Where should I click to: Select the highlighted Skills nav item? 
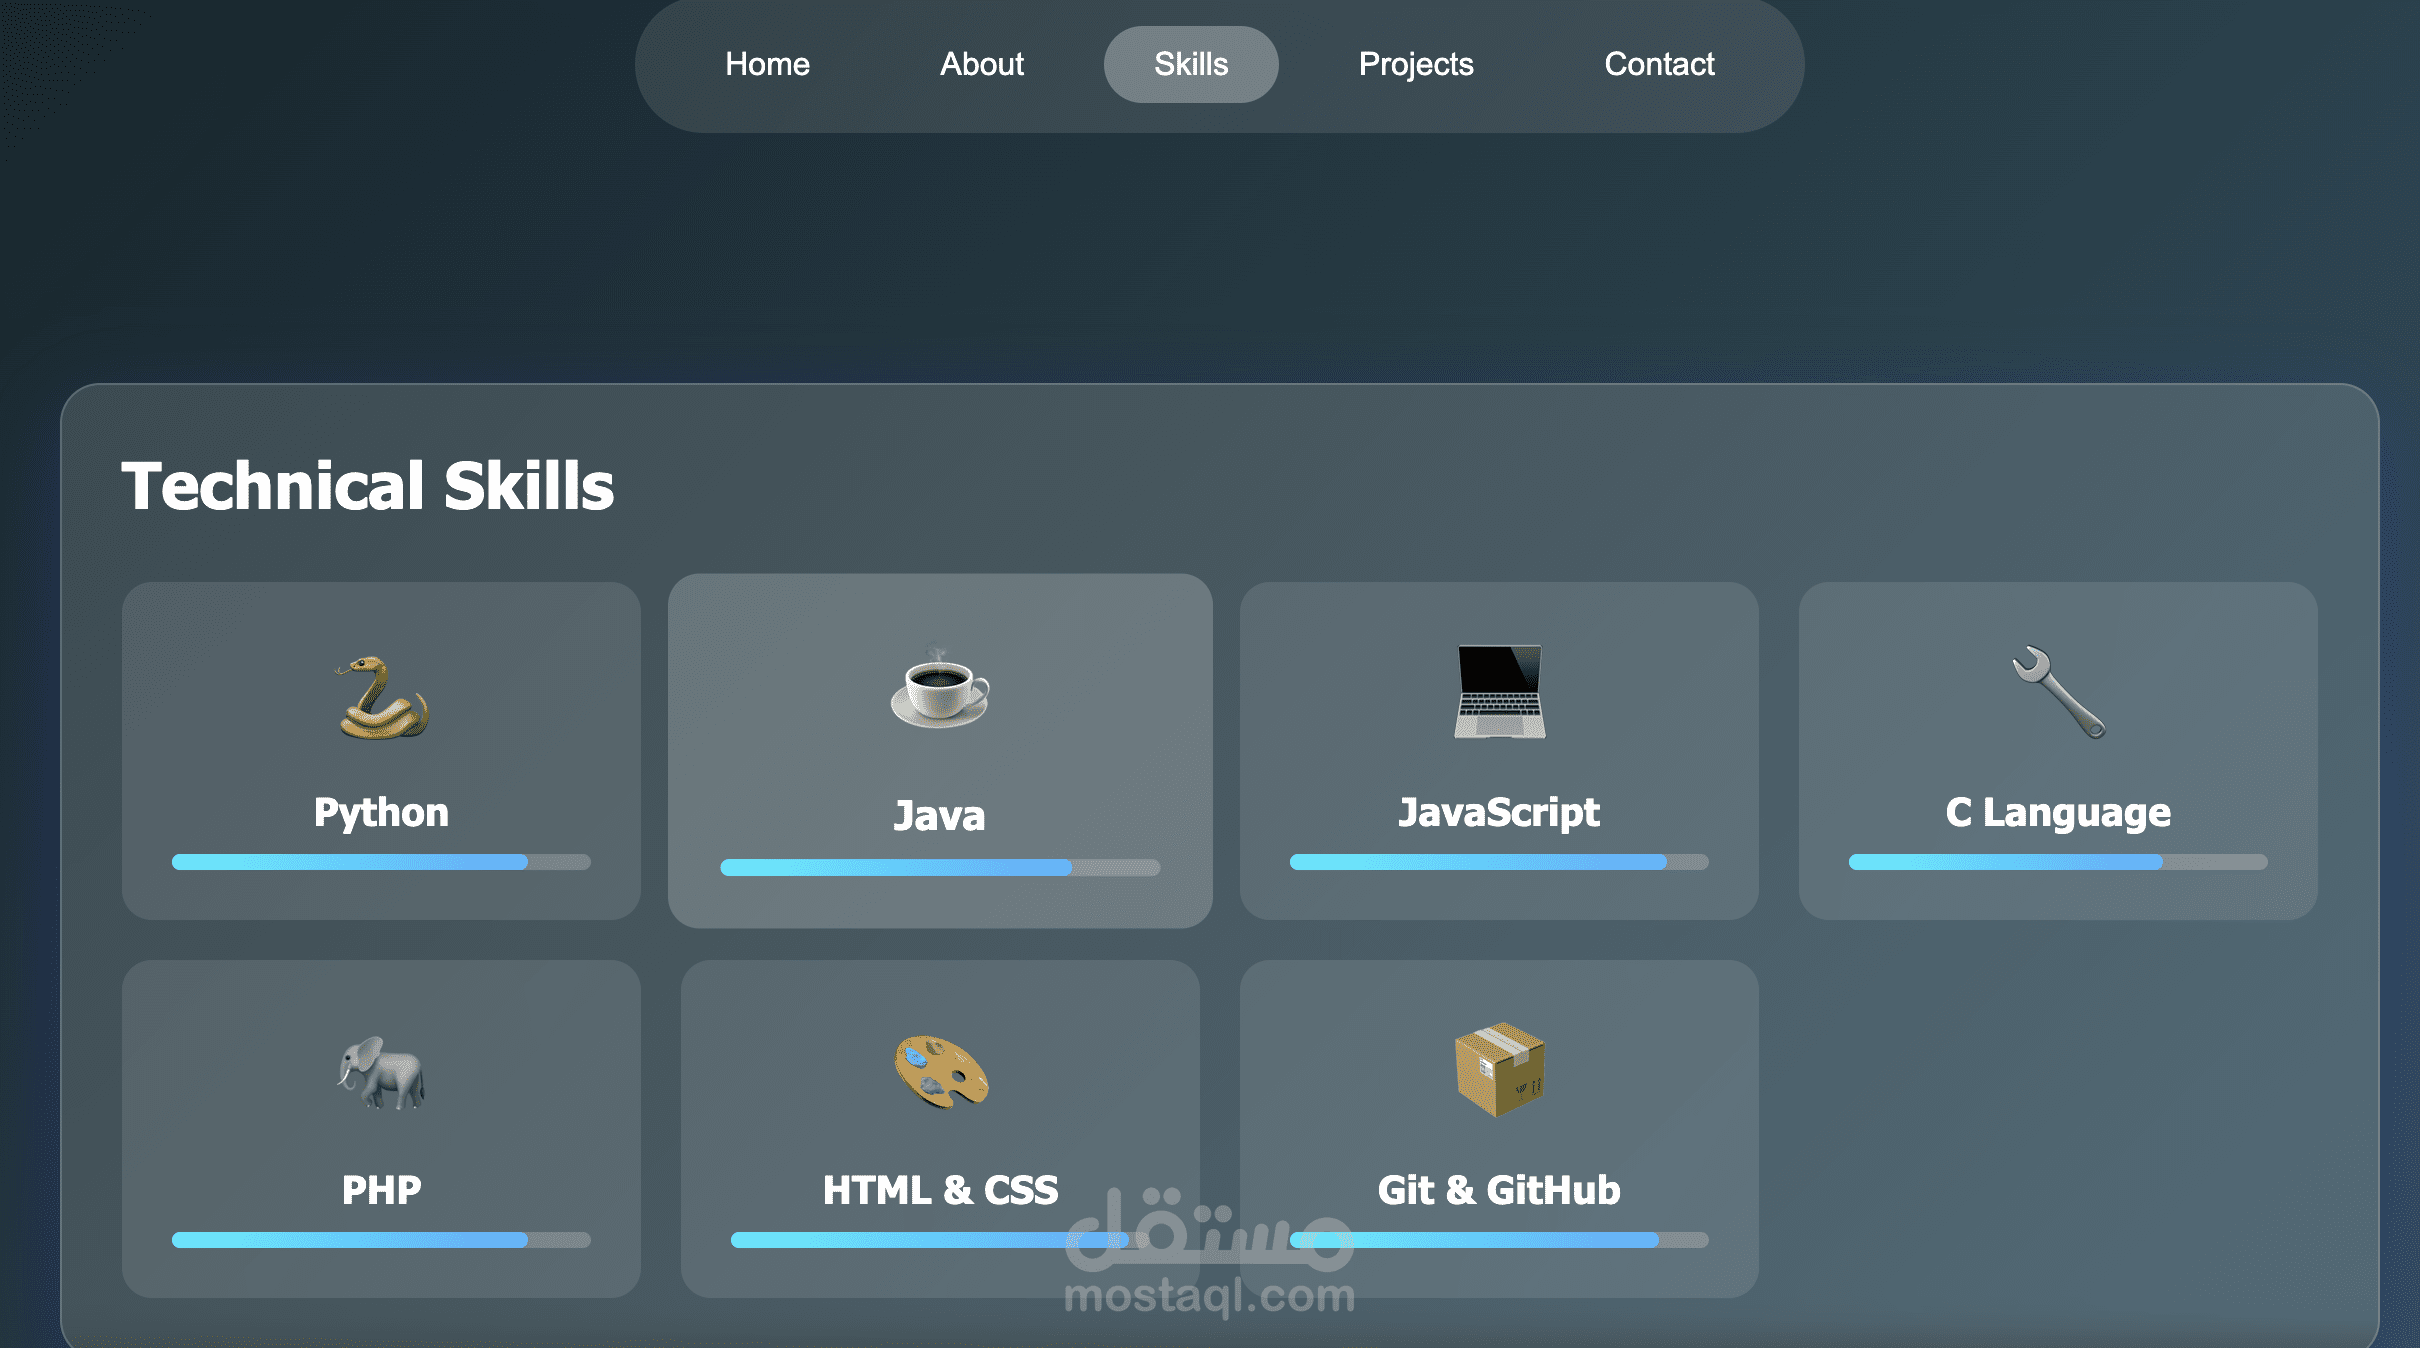pos(1190,65)
